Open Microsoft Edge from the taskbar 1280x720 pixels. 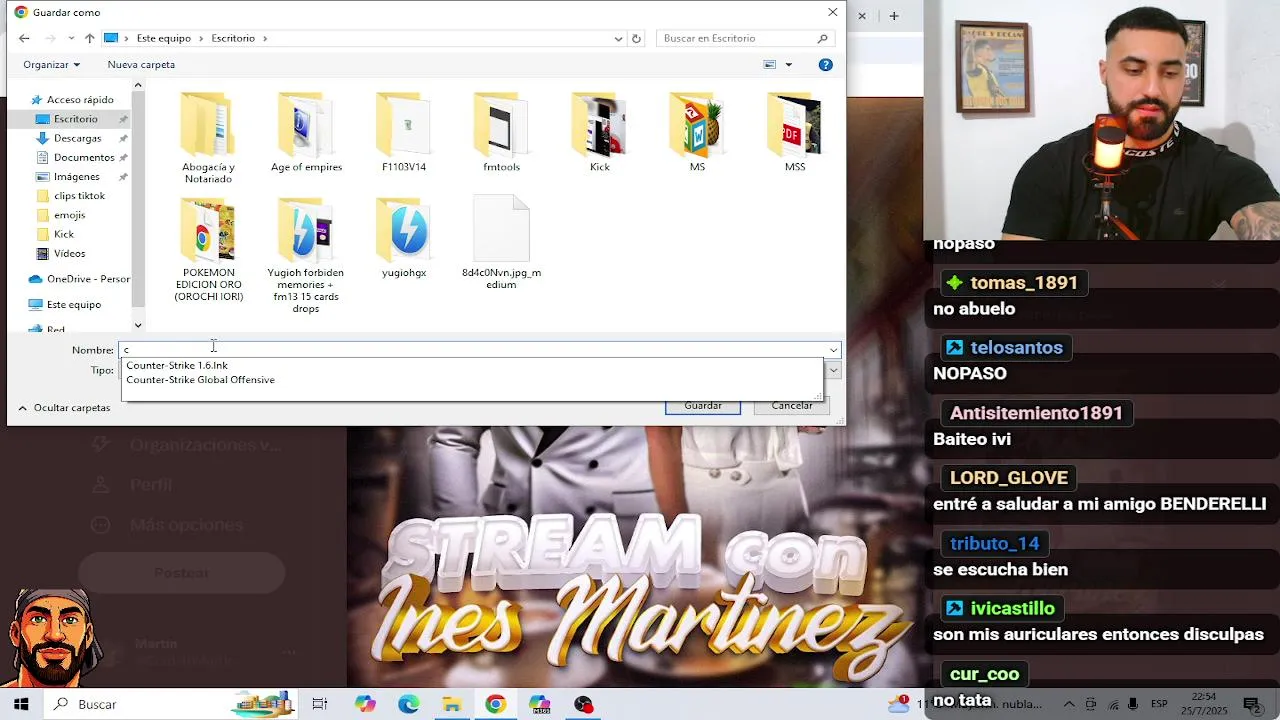point(409,704)
